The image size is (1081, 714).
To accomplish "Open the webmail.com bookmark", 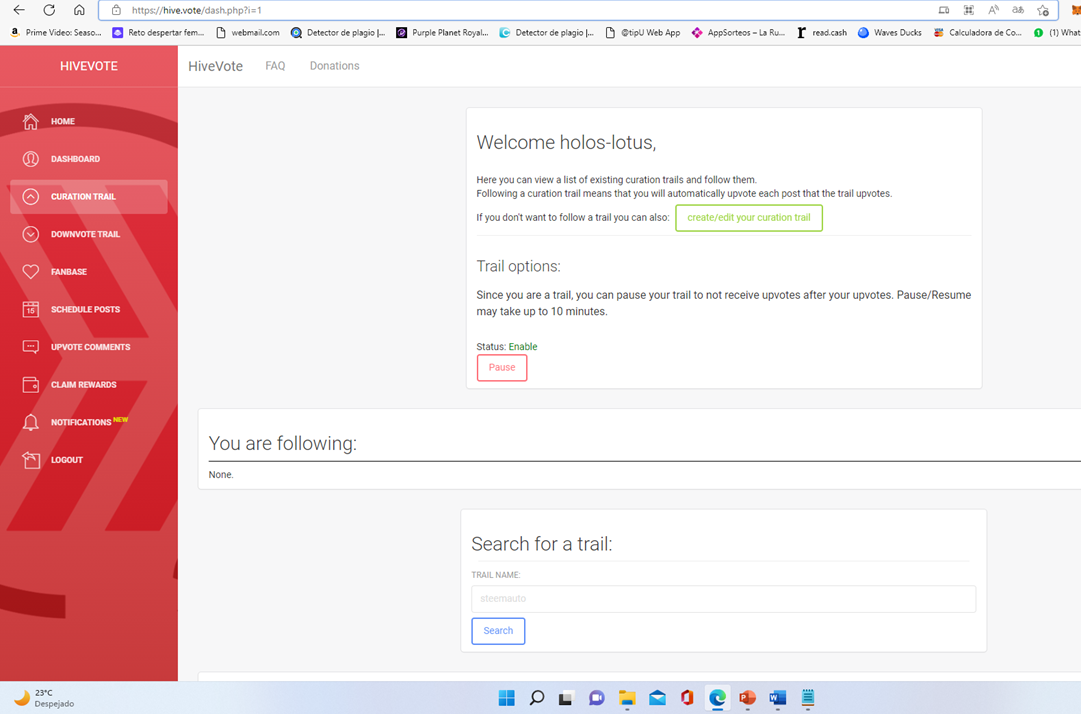I will coord(248,32).
